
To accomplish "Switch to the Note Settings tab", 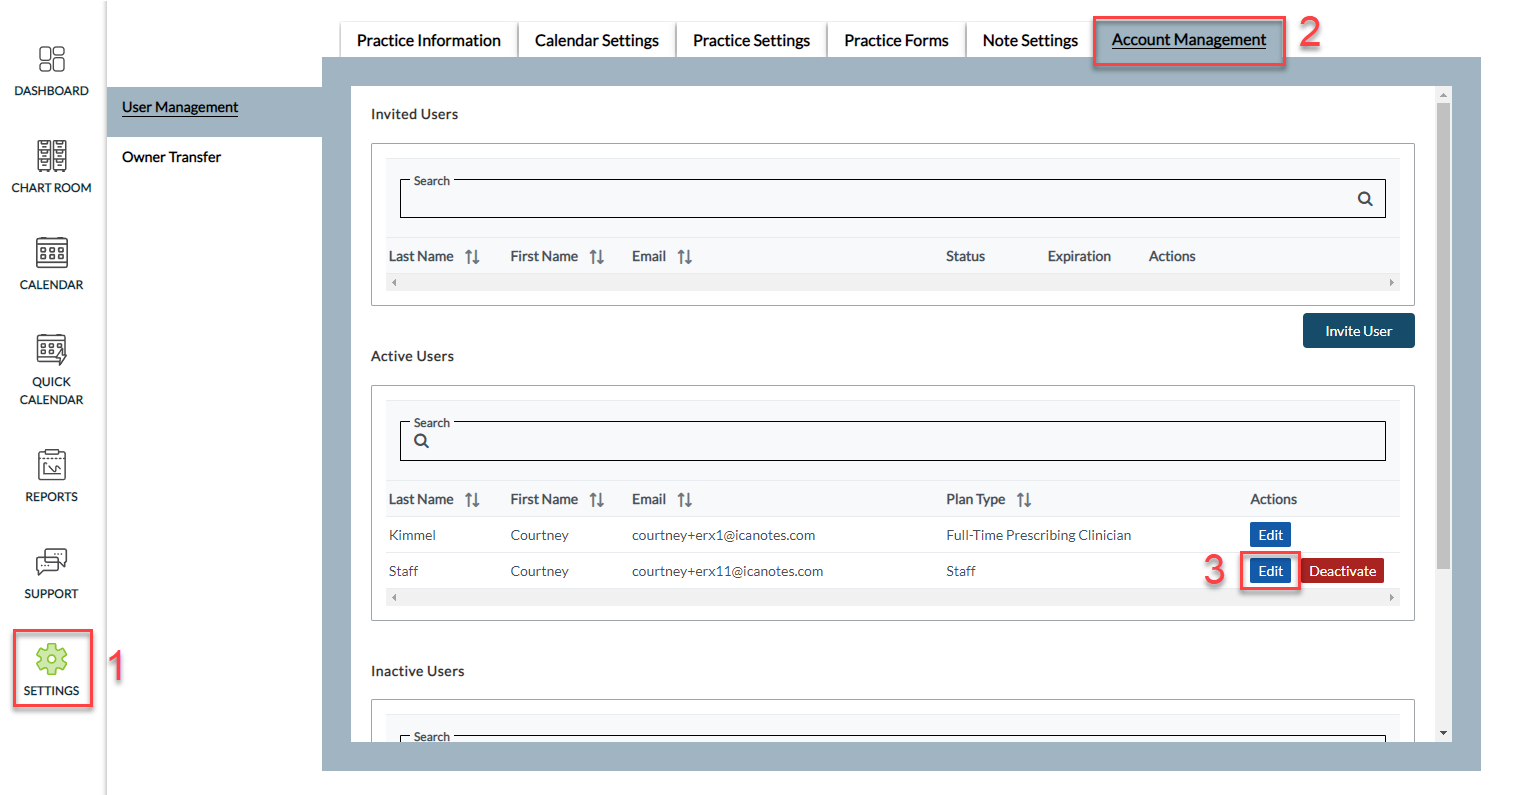I will (x=1030, y=41).
